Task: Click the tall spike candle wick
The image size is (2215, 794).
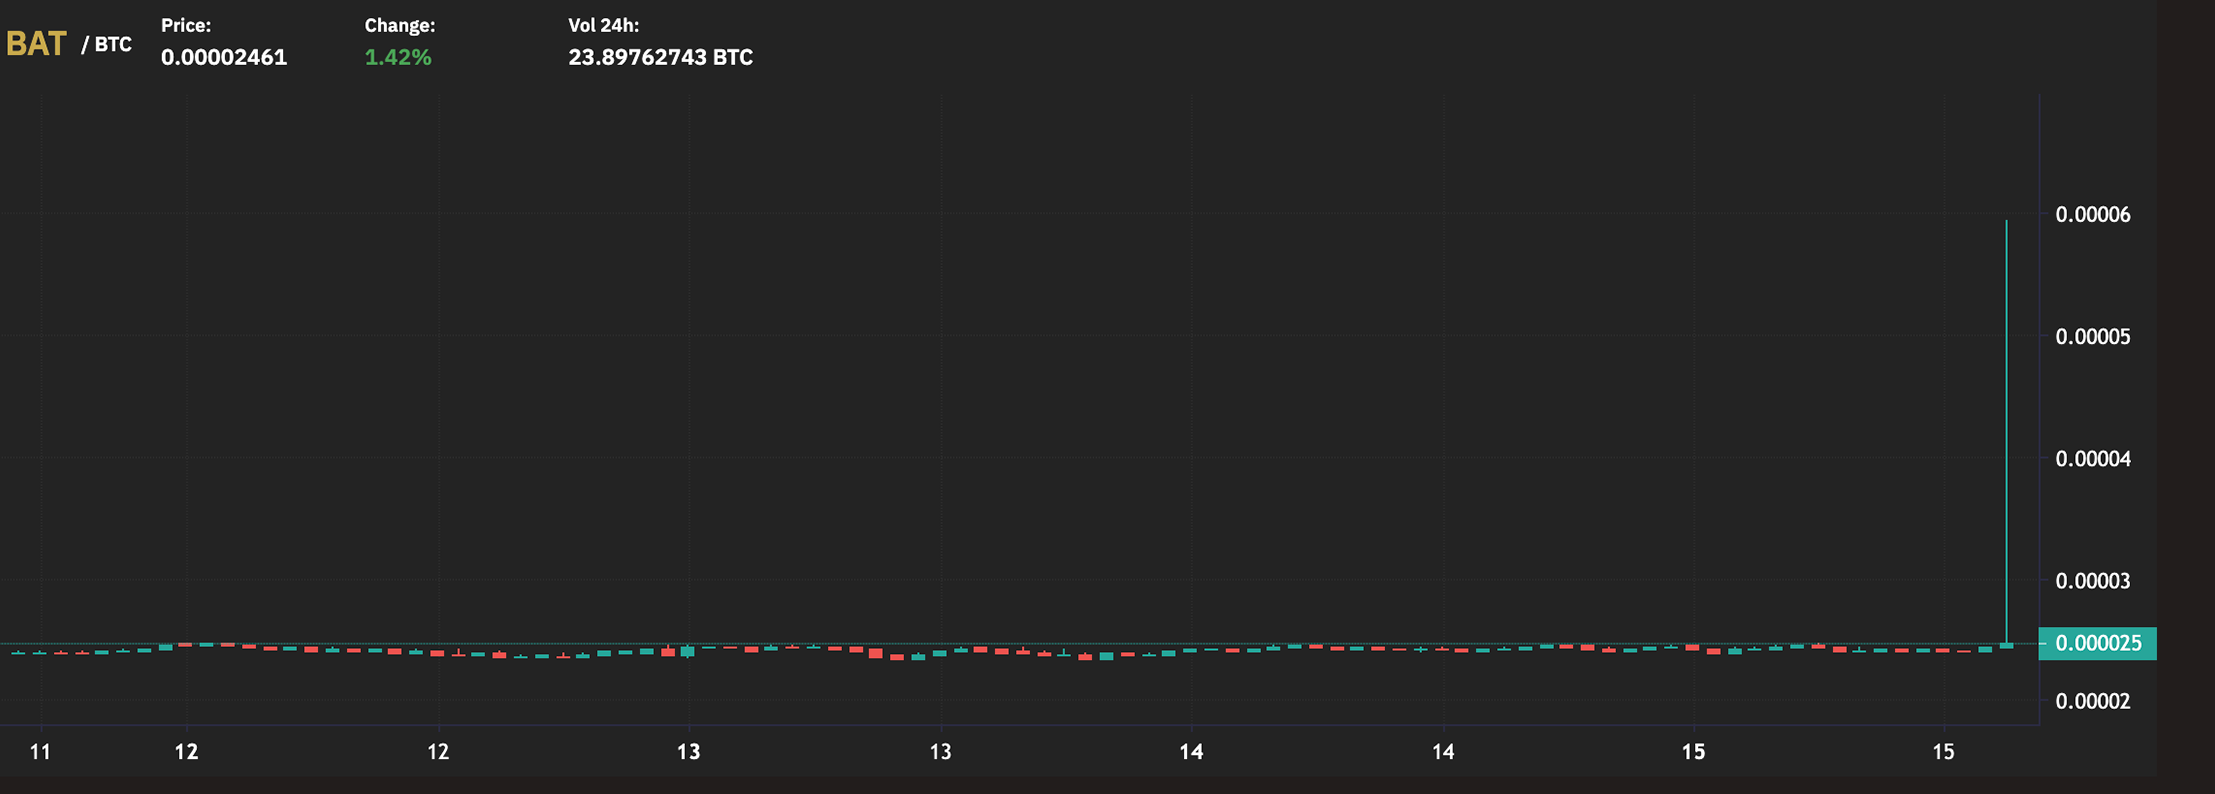Action: [x=2006, y=430]
